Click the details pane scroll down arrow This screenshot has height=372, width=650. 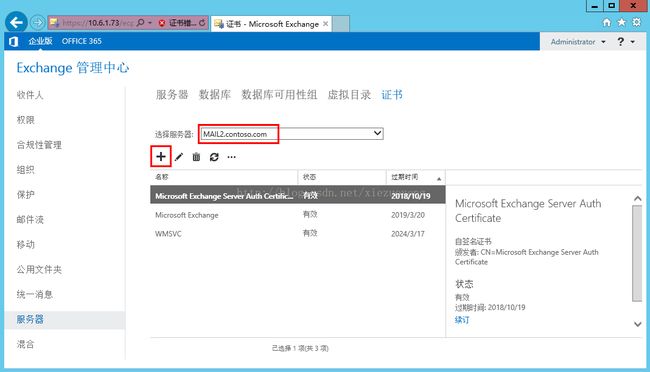(638, 324)
